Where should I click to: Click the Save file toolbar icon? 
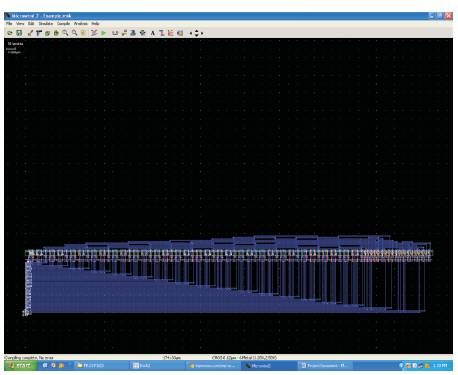tap(19, 33)
